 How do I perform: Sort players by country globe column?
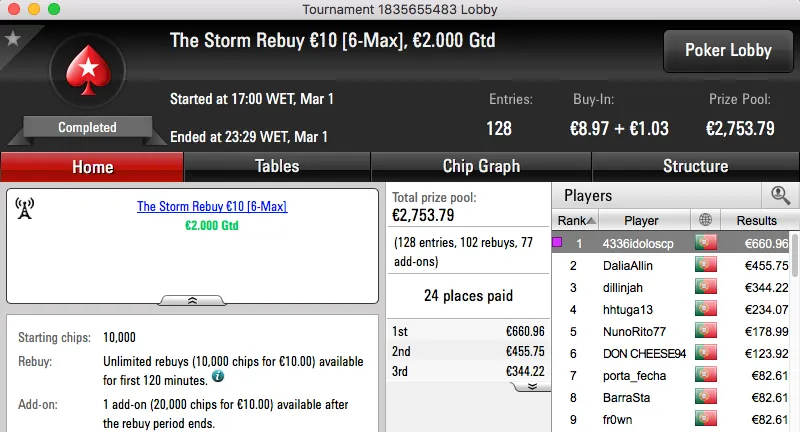(706, 220)
